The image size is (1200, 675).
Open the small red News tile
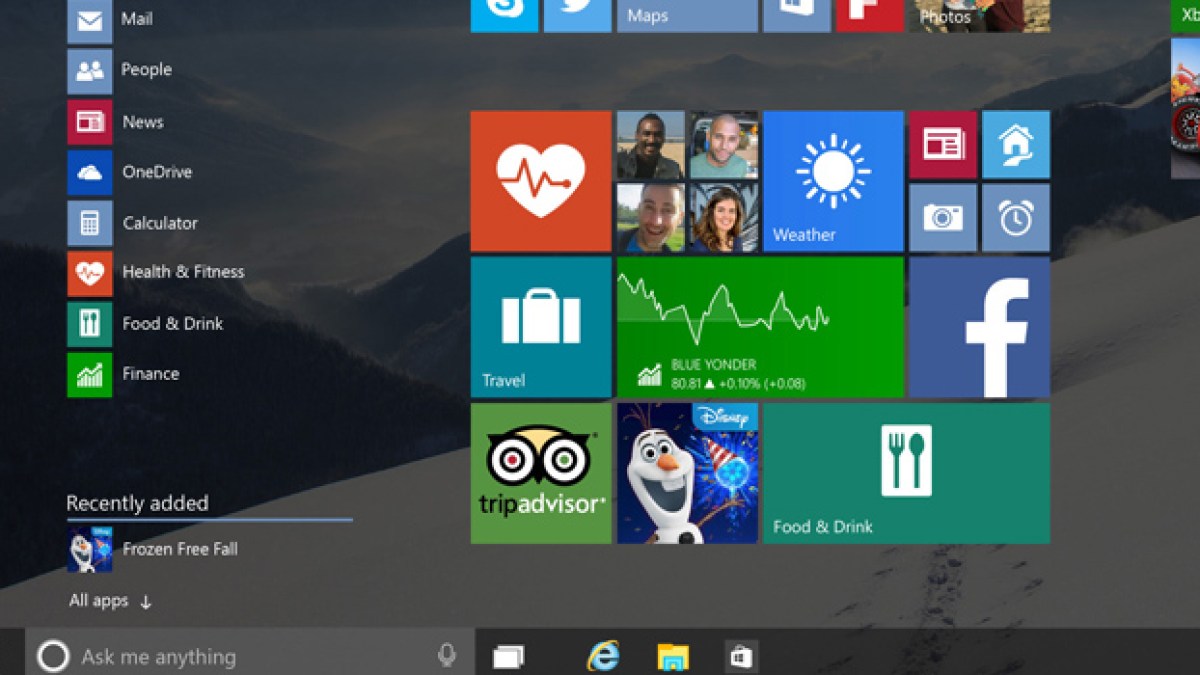point(943,144)
